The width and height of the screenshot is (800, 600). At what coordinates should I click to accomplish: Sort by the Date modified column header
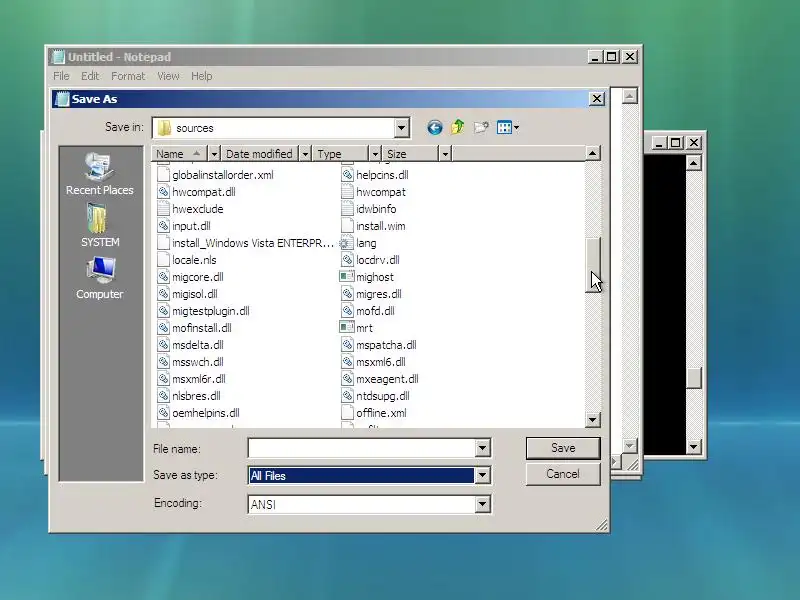tap(260, 154)
